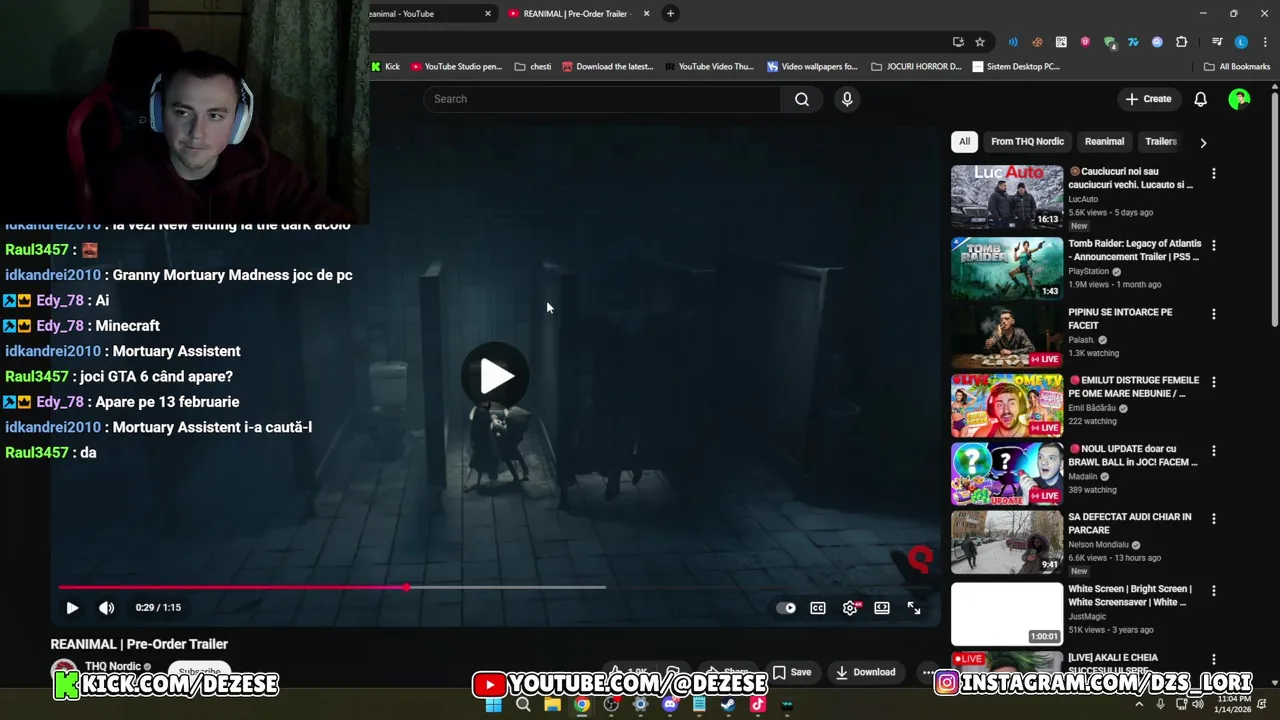1280x720 pixels.
Task: Open the THQ Nordic channel link
Action: tap(113, 666)
